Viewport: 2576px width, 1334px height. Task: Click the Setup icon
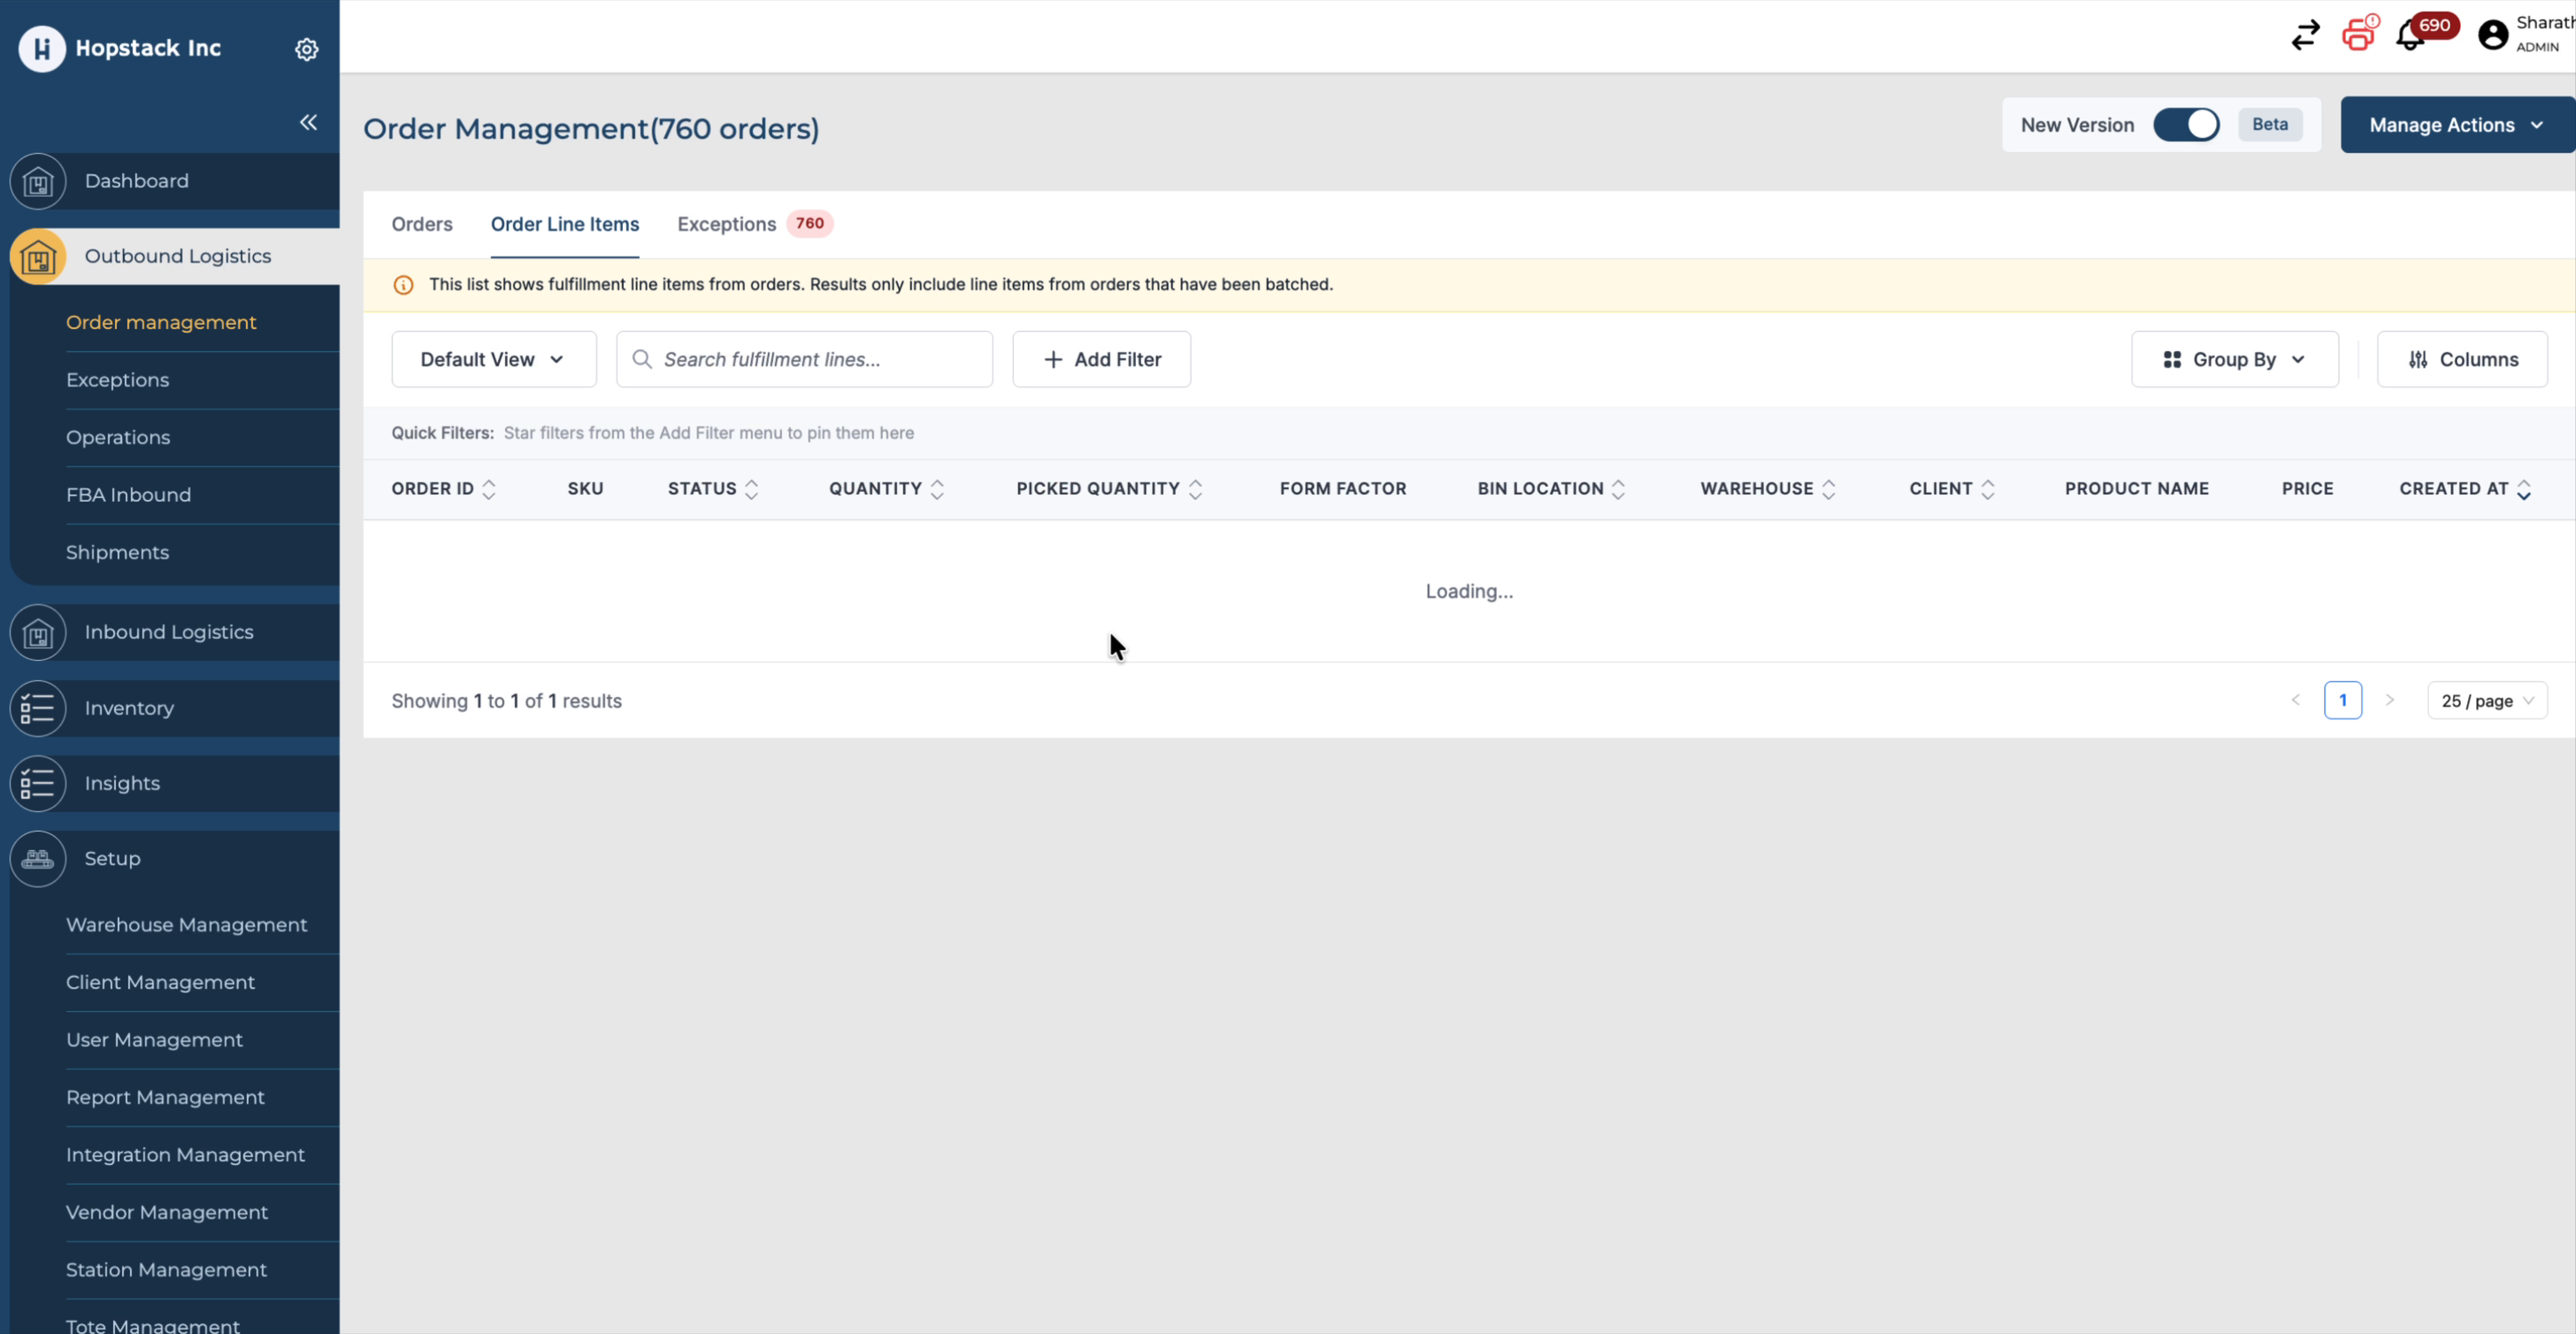38,859
